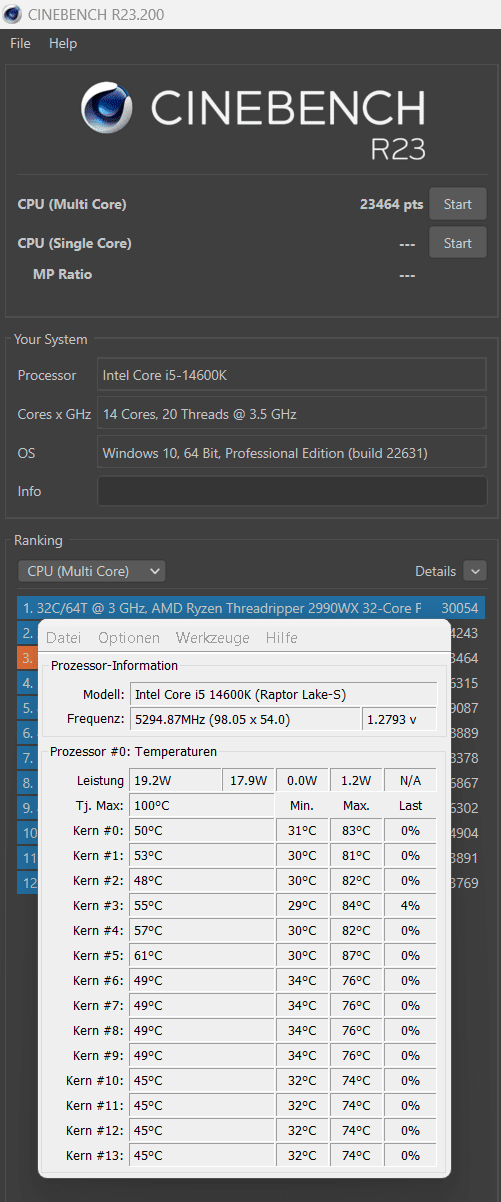Image resolution: width=501 pixels, height=1202 pixels.
Task: Click the Modell field in Core Temp
Action: [x=283, y=694]
